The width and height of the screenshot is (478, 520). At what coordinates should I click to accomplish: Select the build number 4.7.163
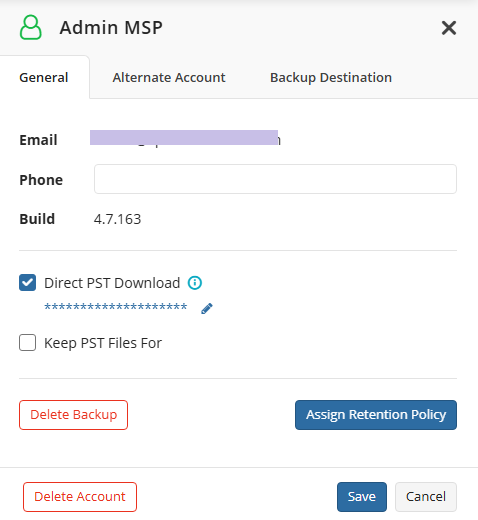click(117, 219)
